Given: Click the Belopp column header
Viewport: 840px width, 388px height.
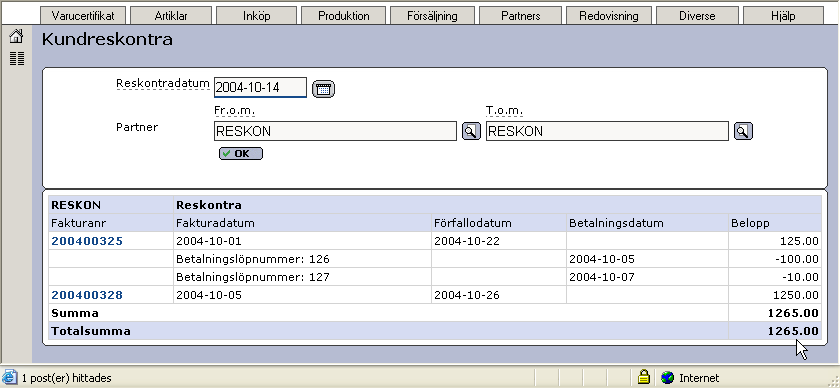Looking at the screenshot, I should point(750,223).
